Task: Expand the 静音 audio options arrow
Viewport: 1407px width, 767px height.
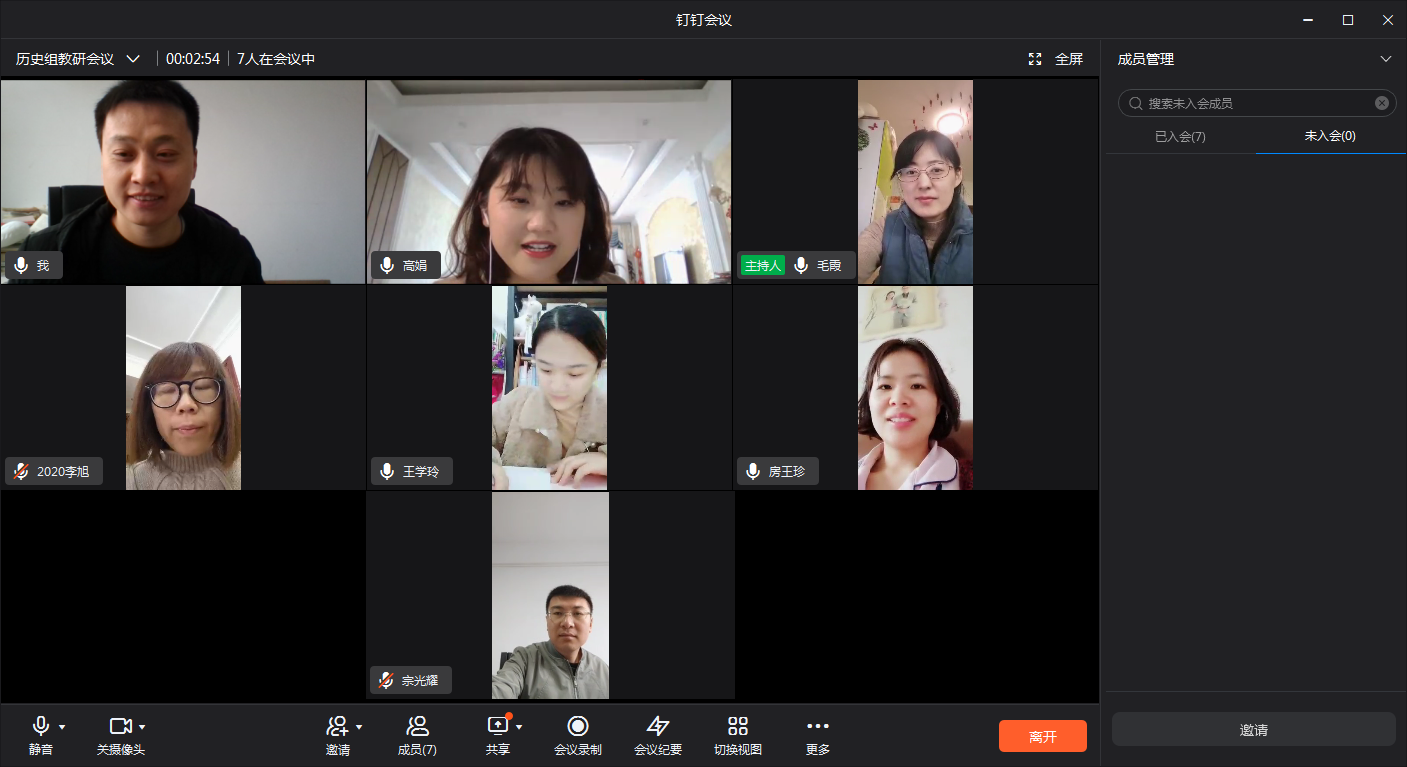Action: [62, 727]
